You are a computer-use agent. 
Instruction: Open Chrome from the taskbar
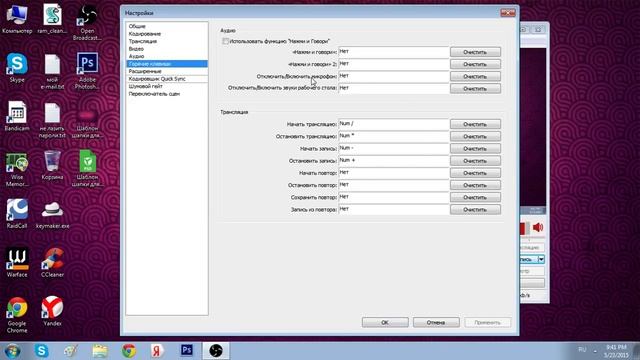point(129,351)
